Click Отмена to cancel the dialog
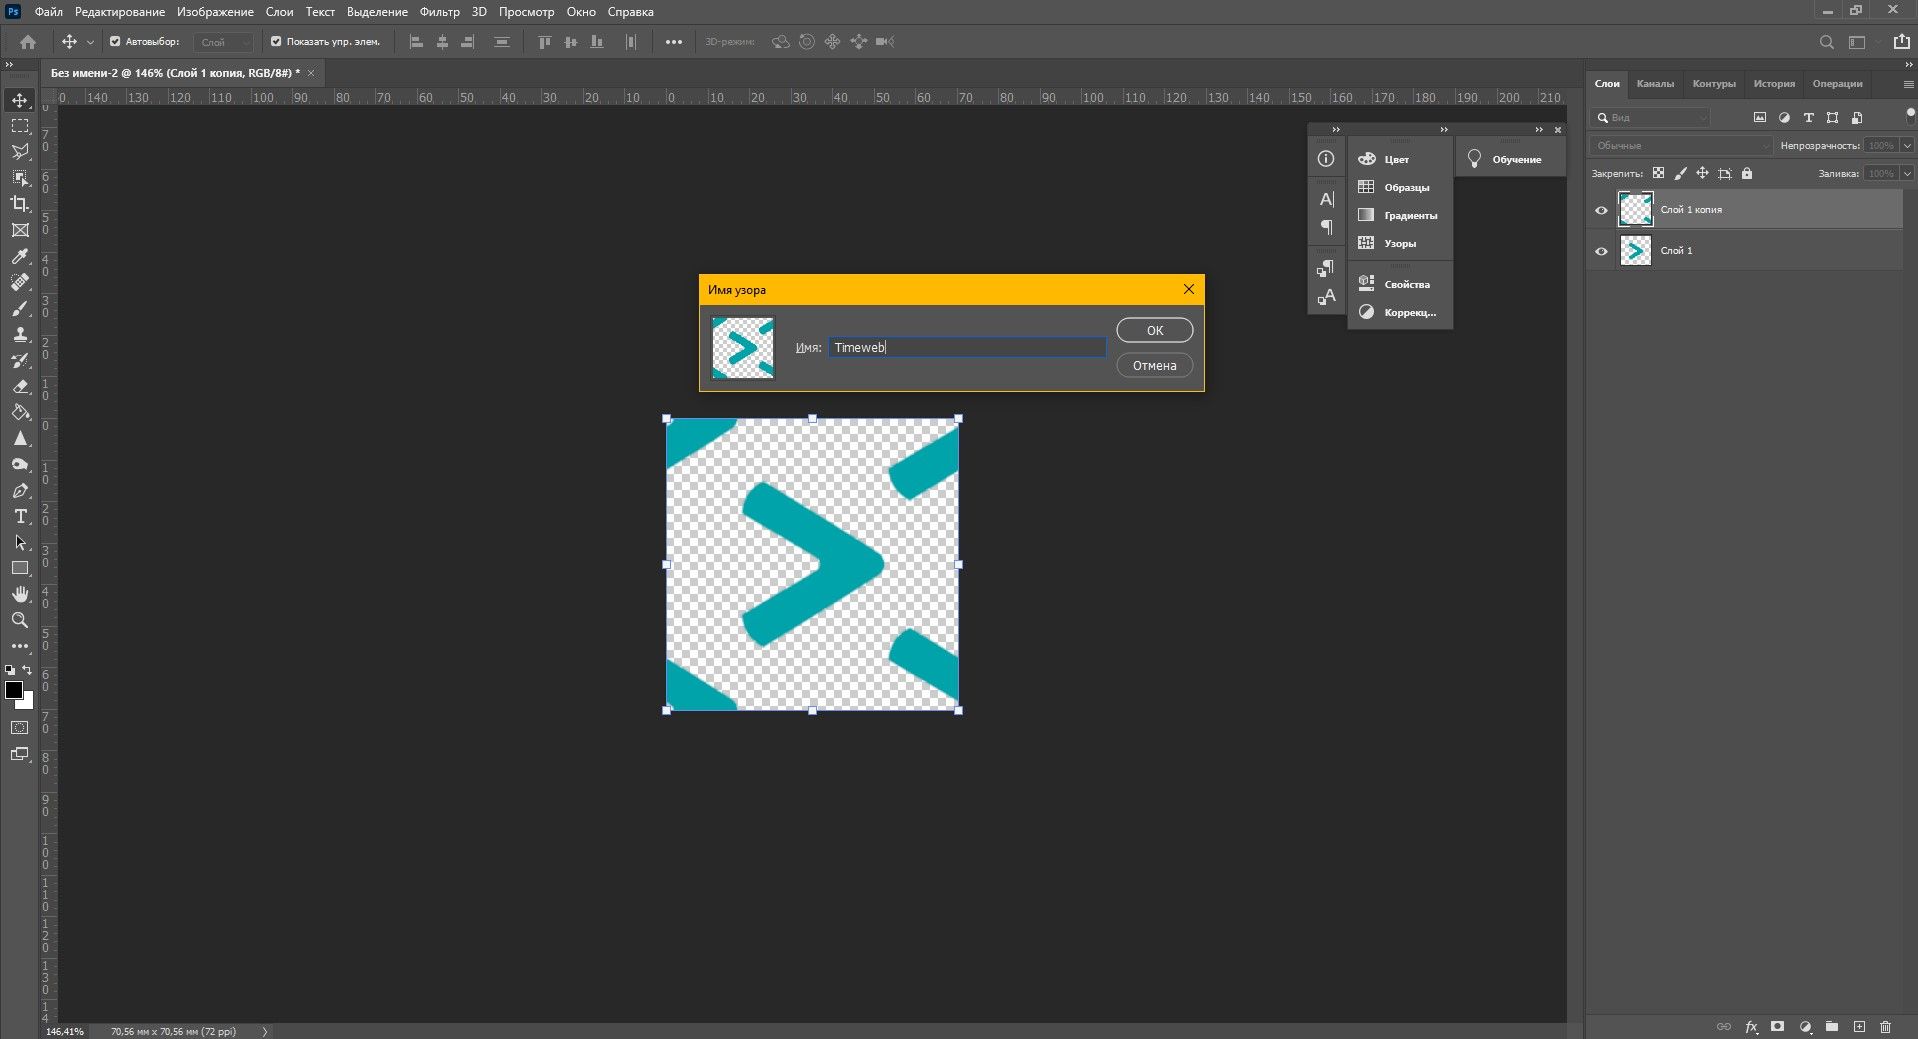The width and height of the screenshot is (1918, 1039). [x=1154, y=366]
